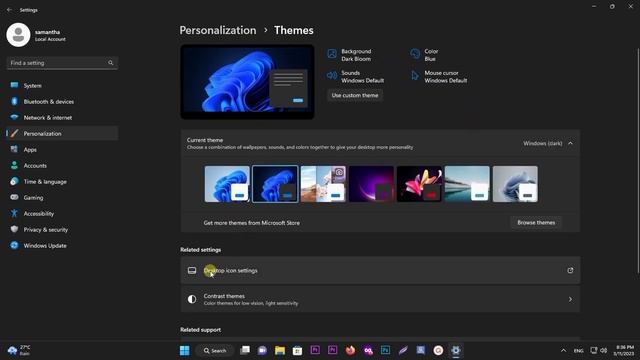
Task: Open the weather widget on the taskbar
Action: click(19, 350)
